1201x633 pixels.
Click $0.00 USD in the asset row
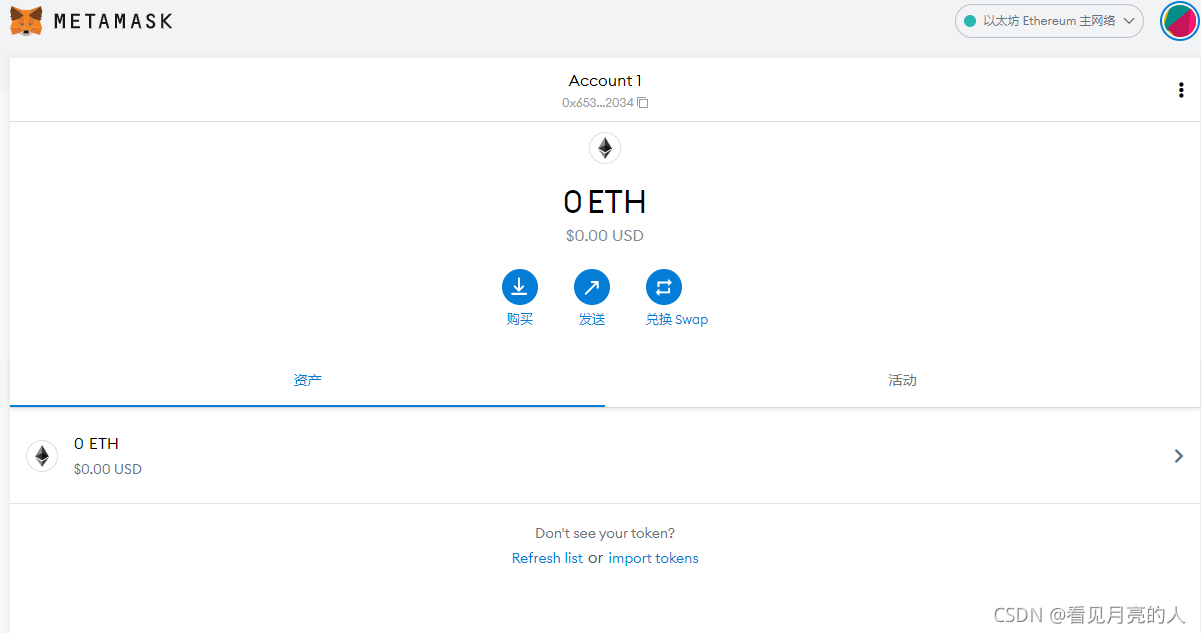[x=108, y=469]
